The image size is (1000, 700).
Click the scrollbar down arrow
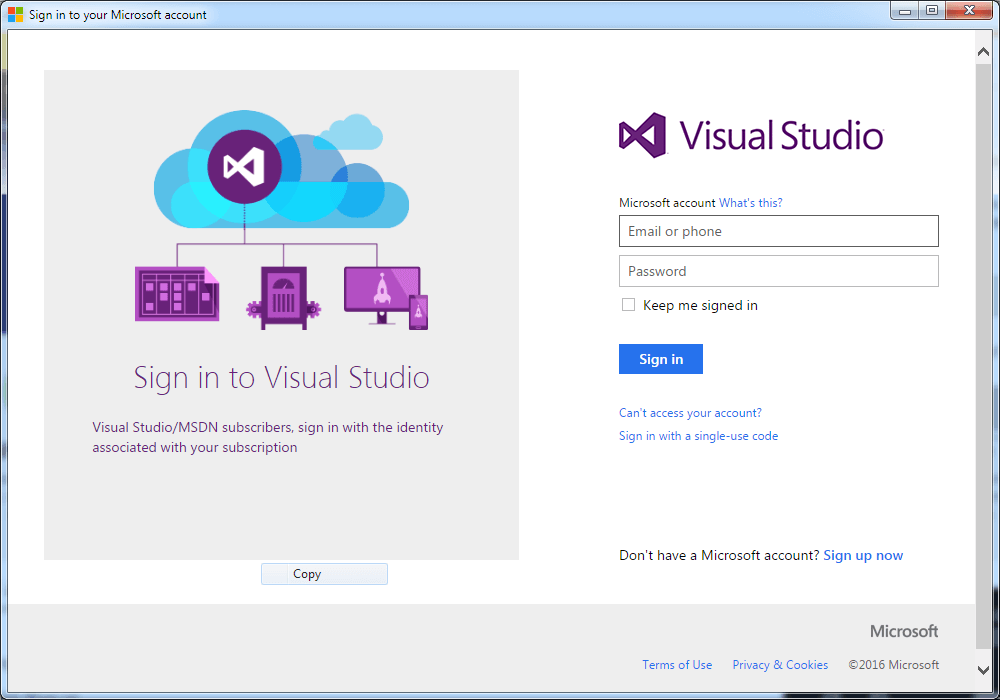(x=983, y=670)
